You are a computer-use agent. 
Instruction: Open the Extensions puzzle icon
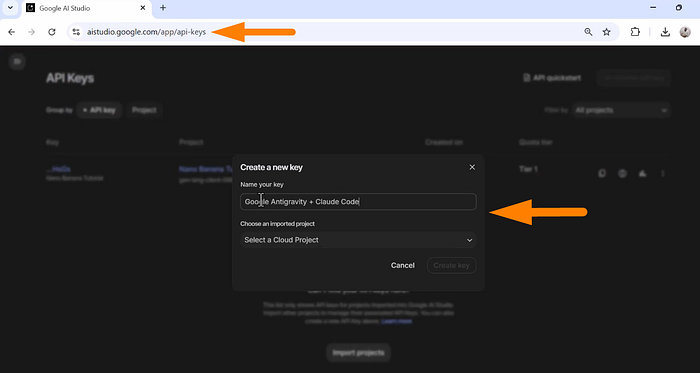pyautogui.click(x=635, y=32)
